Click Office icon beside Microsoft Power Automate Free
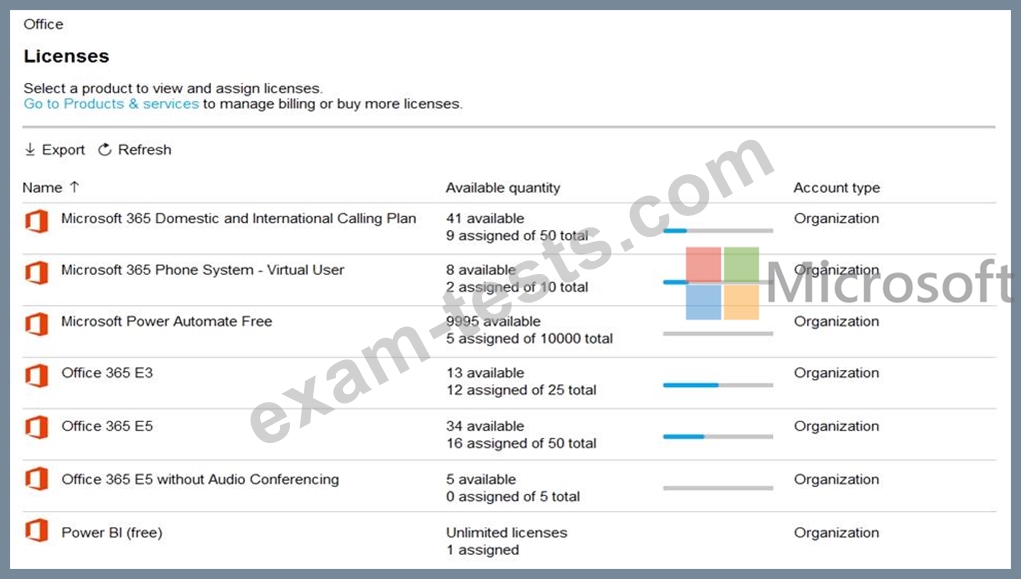 (36, 324)
